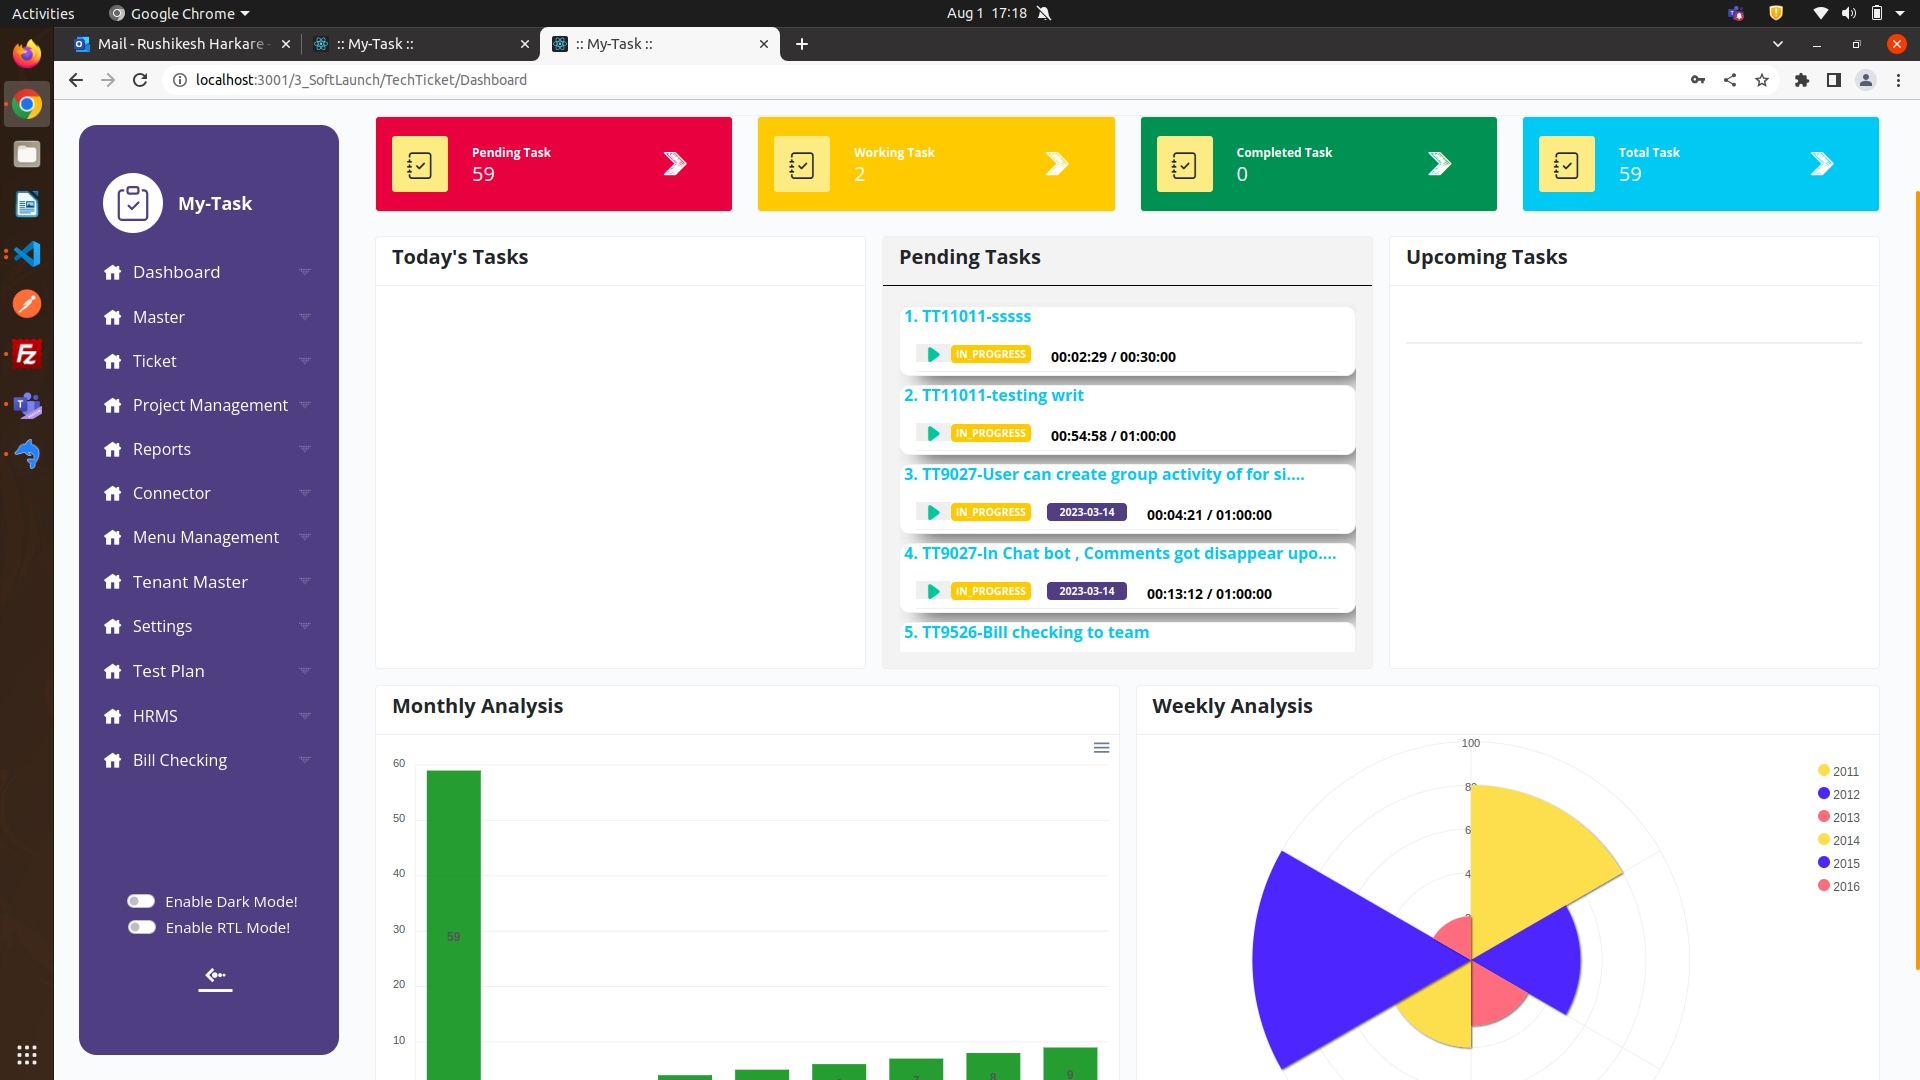This screenshot has width=1920, height=1080.
Task: Click the Working Task checklist icon
Action: click(802, 164)
